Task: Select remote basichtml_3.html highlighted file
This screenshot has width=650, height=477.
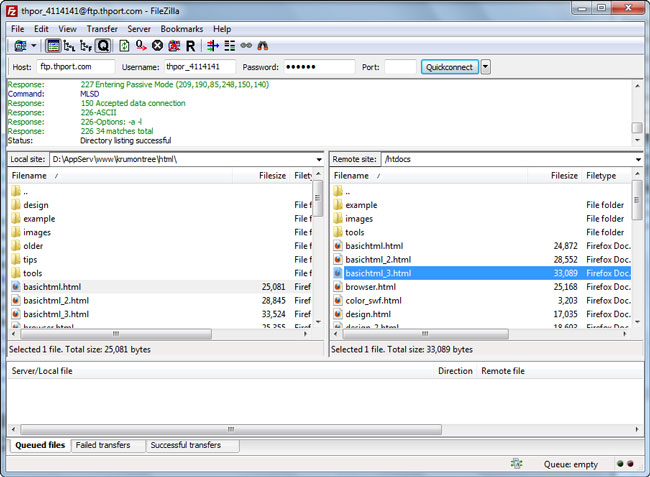Action: point(482,274)
